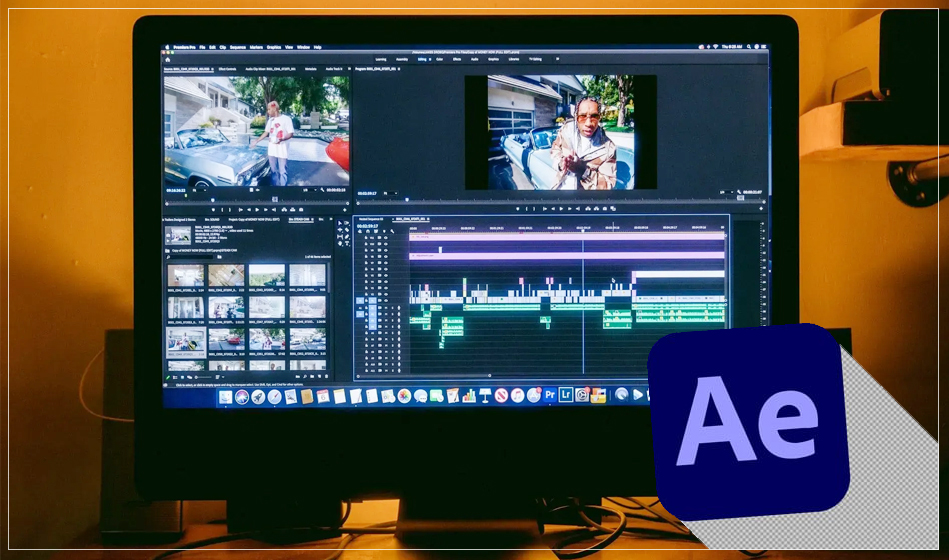Screen dimensions: 949x560
Task: Open the Sequence menu
Action: click(x=238, y=47)
